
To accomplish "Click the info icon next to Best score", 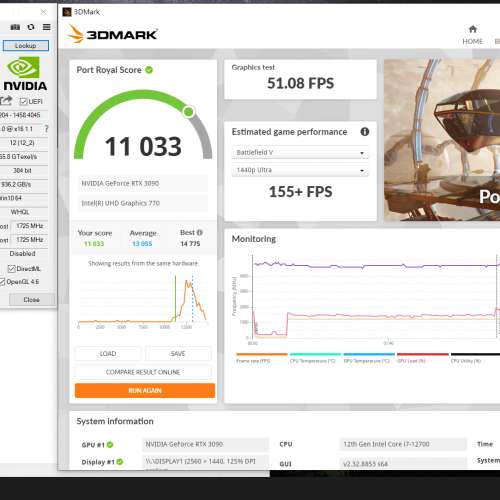I will 200,232.
